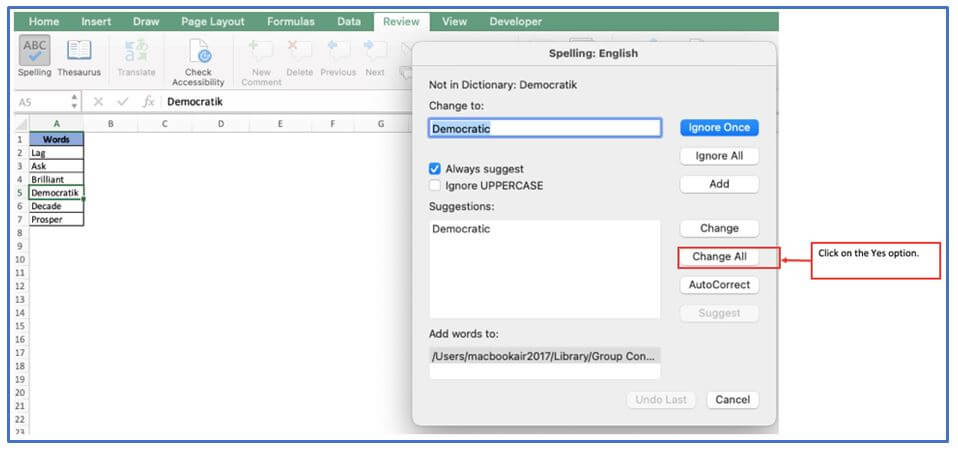Switch to Page Layout tab
Screen dimensions: 958x452
point(213,21)
